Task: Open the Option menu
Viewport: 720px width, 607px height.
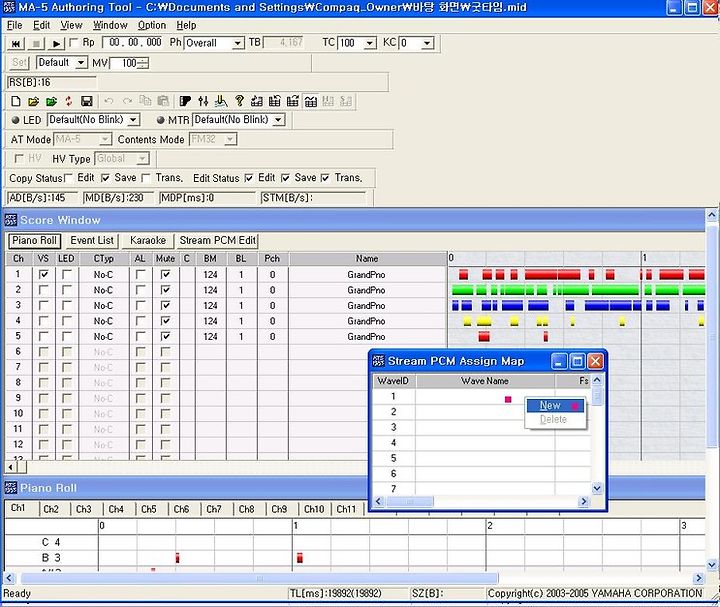Action: pyautogui.click(x=152, y=25)
